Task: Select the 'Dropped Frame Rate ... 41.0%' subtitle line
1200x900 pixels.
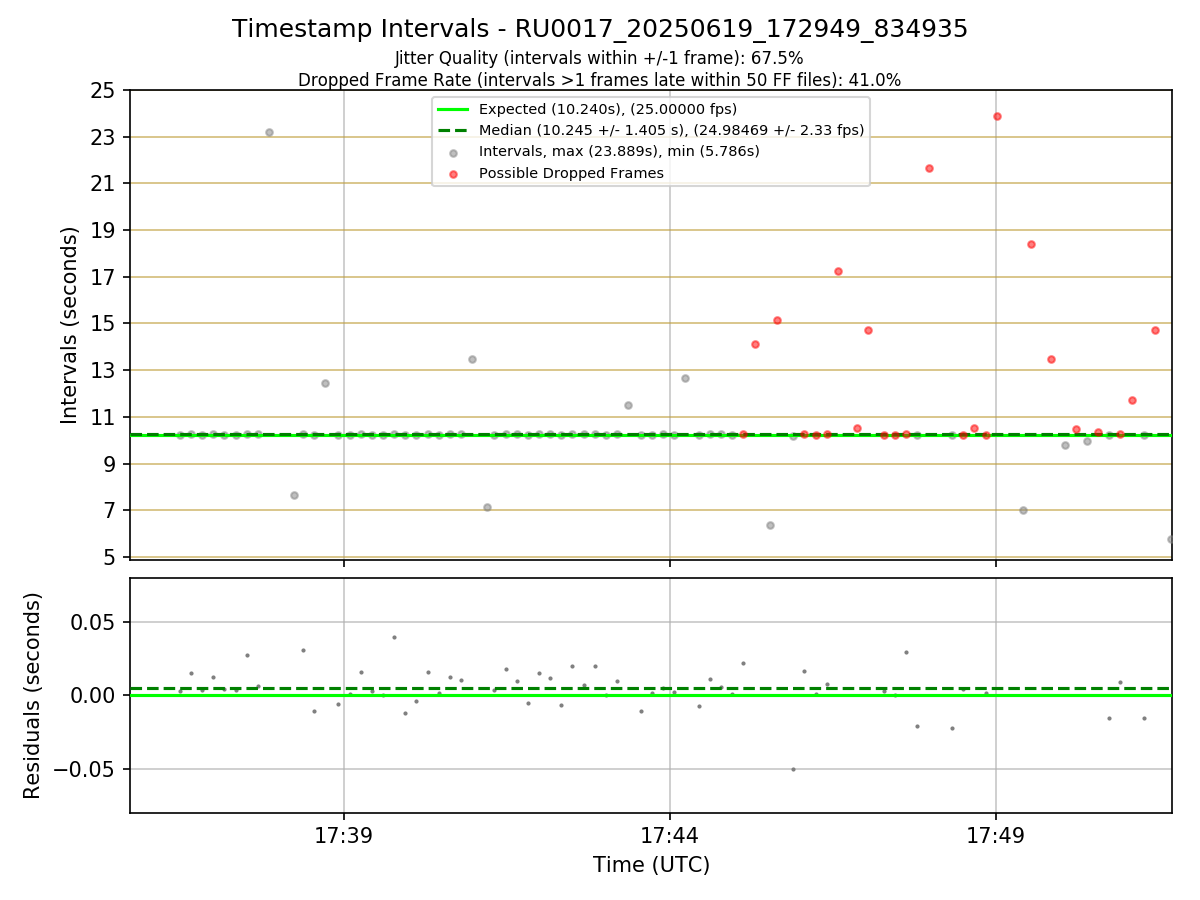Action: (x=599, y=80)
